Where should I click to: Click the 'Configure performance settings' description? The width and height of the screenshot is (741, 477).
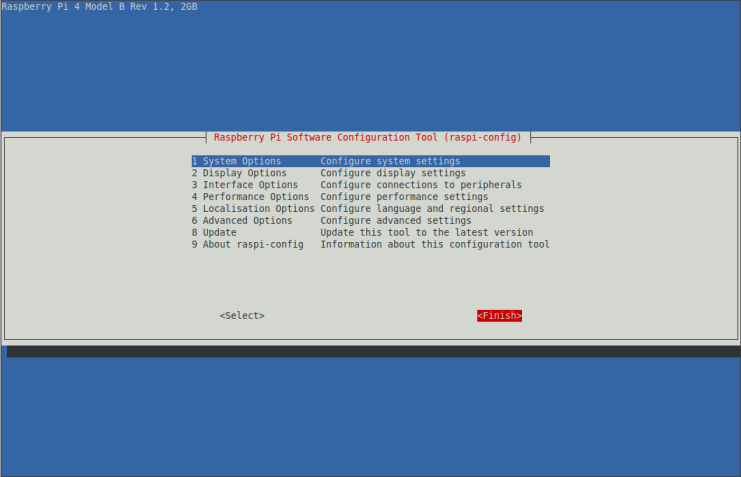404,197
